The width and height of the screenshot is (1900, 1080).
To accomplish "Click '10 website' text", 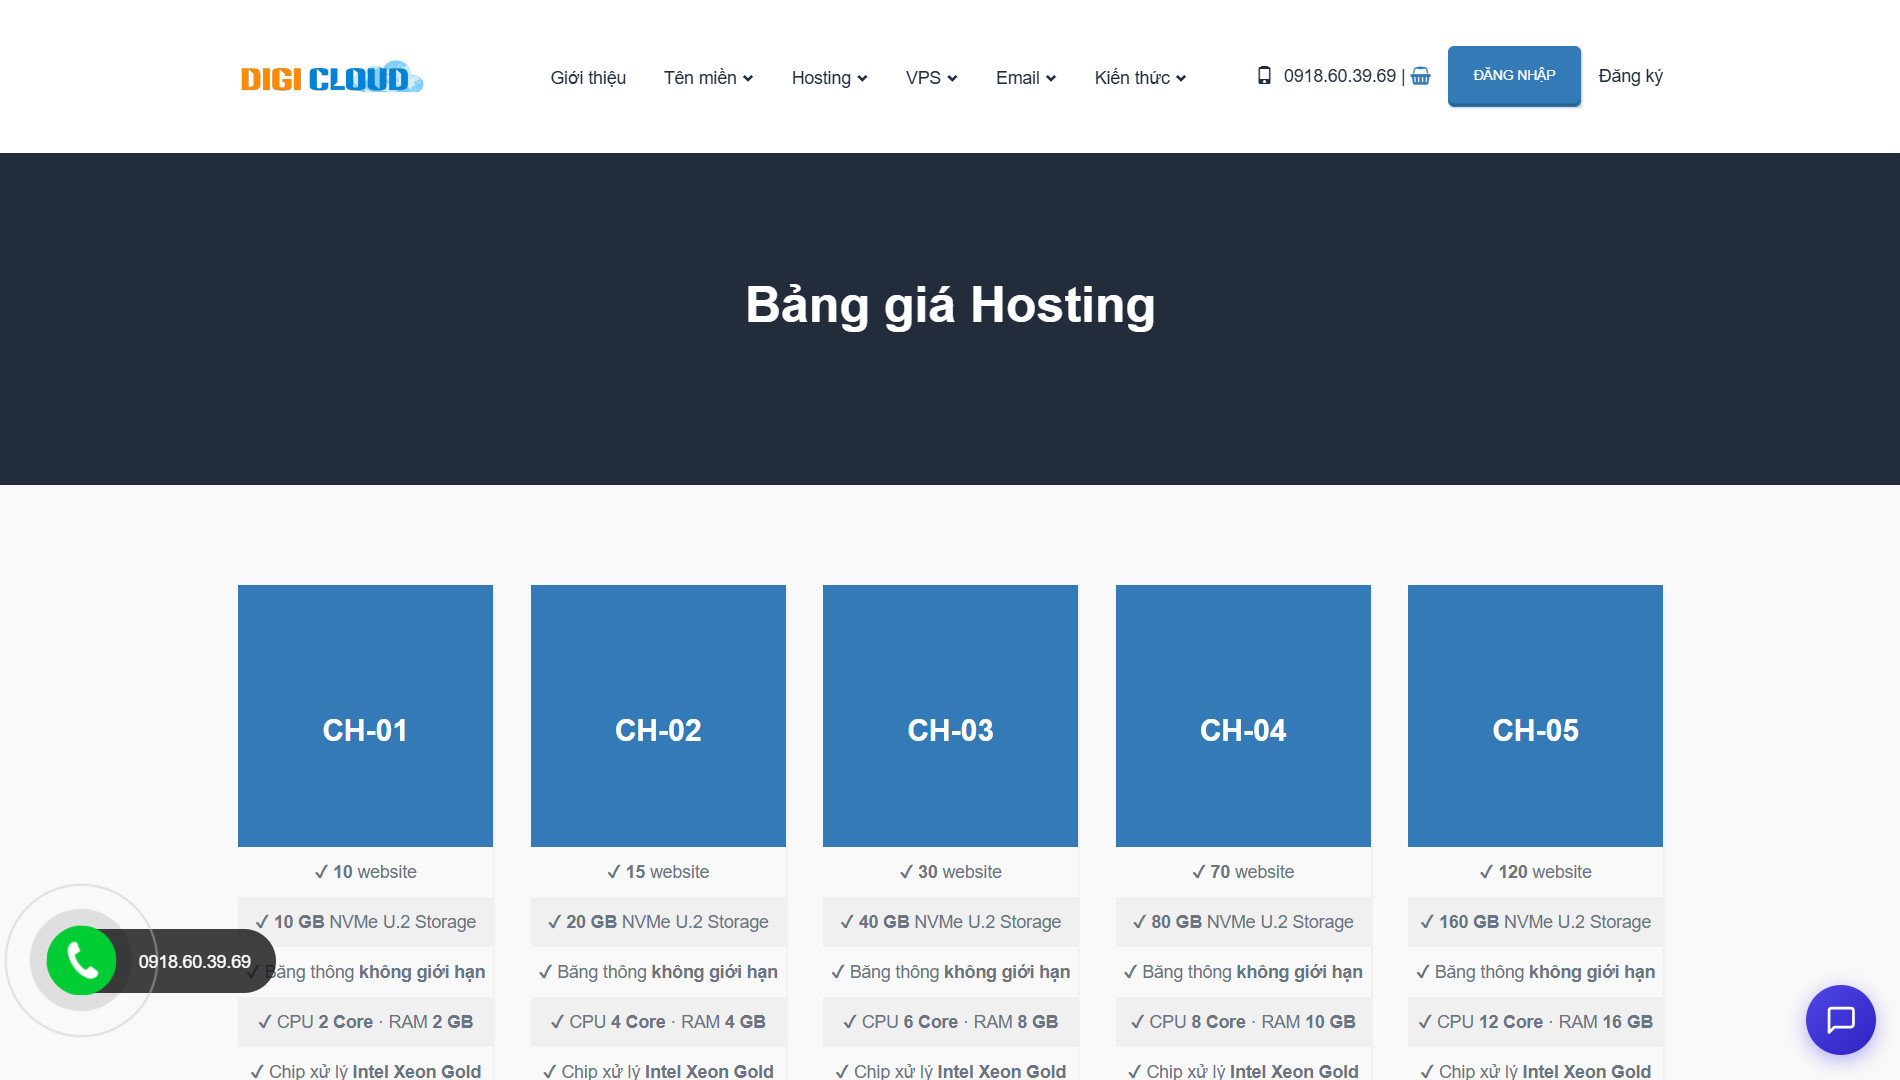I will 374,872.
